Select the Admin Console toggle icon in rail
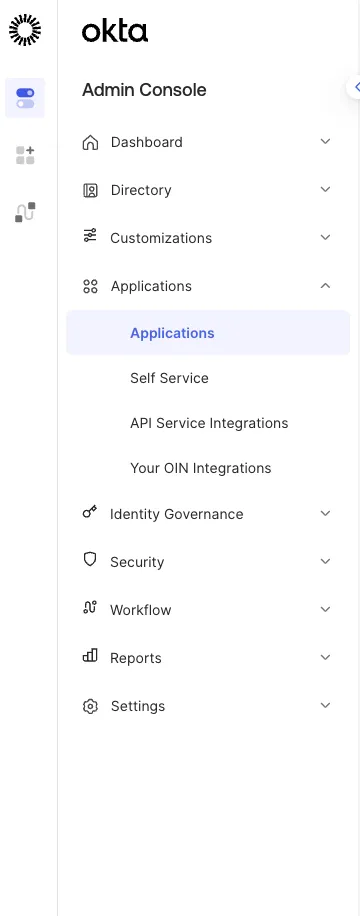This screenshot has width=360, height=916. point(25,98)
